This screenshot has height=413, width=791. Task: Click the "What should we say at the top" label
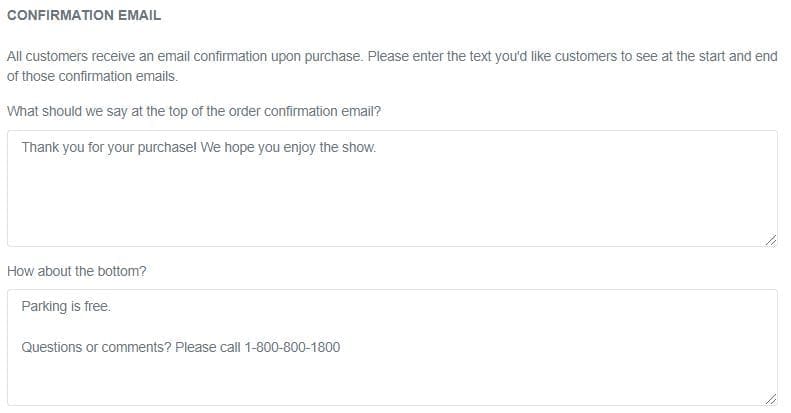click(x=193, y=111)
